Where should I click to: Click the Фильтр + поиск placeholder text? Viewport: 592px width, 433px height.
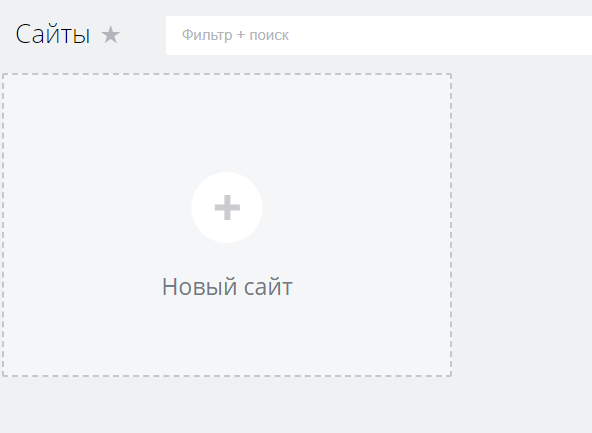235,35
